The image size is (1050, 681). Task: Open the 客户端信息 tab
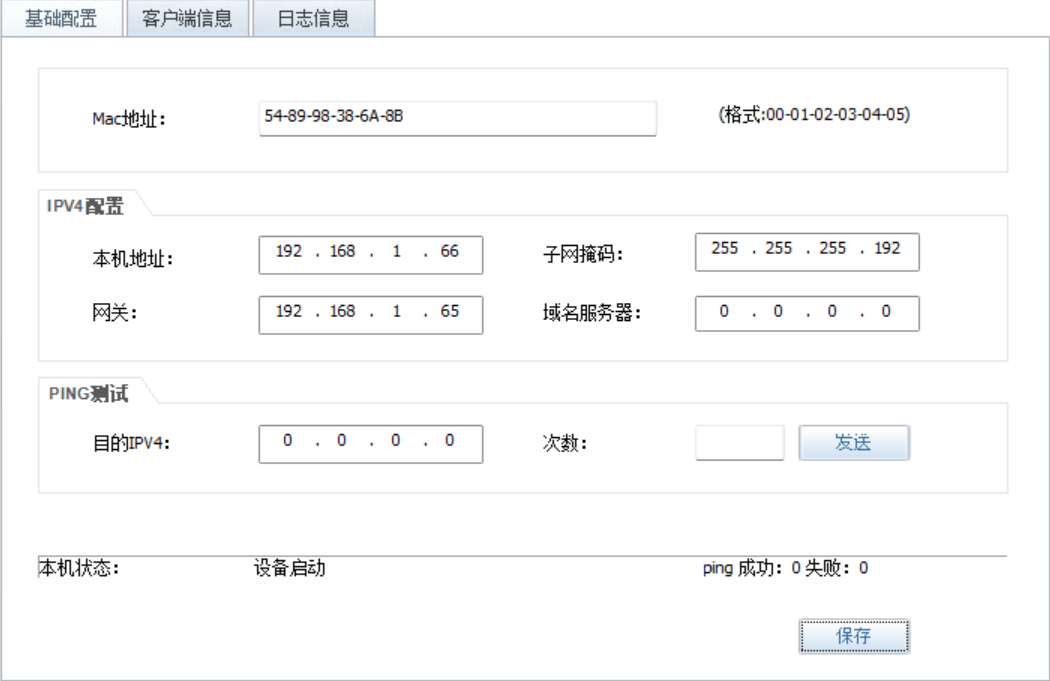point(187,18)
